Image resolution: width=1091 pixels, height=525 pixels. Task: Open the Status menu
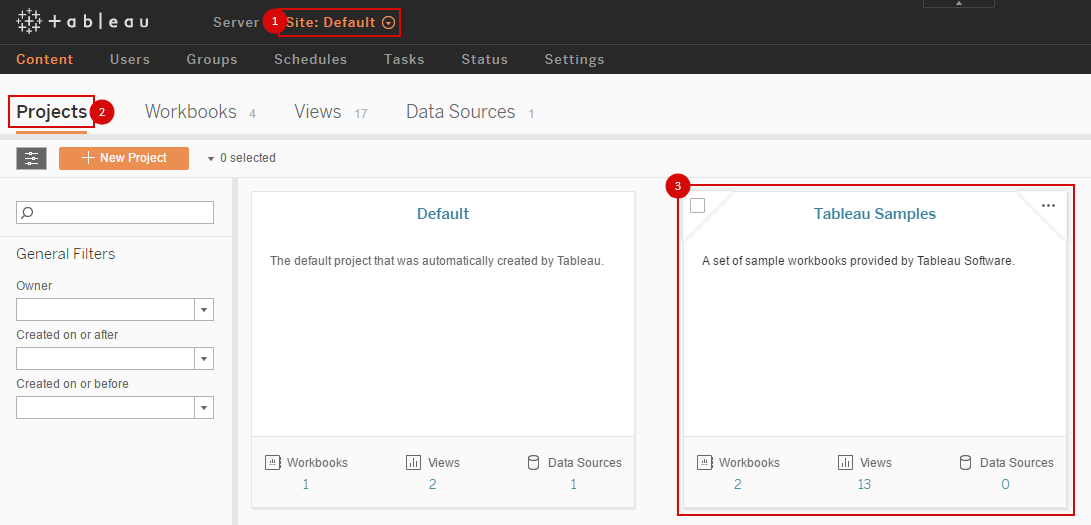tap(484, 59)
